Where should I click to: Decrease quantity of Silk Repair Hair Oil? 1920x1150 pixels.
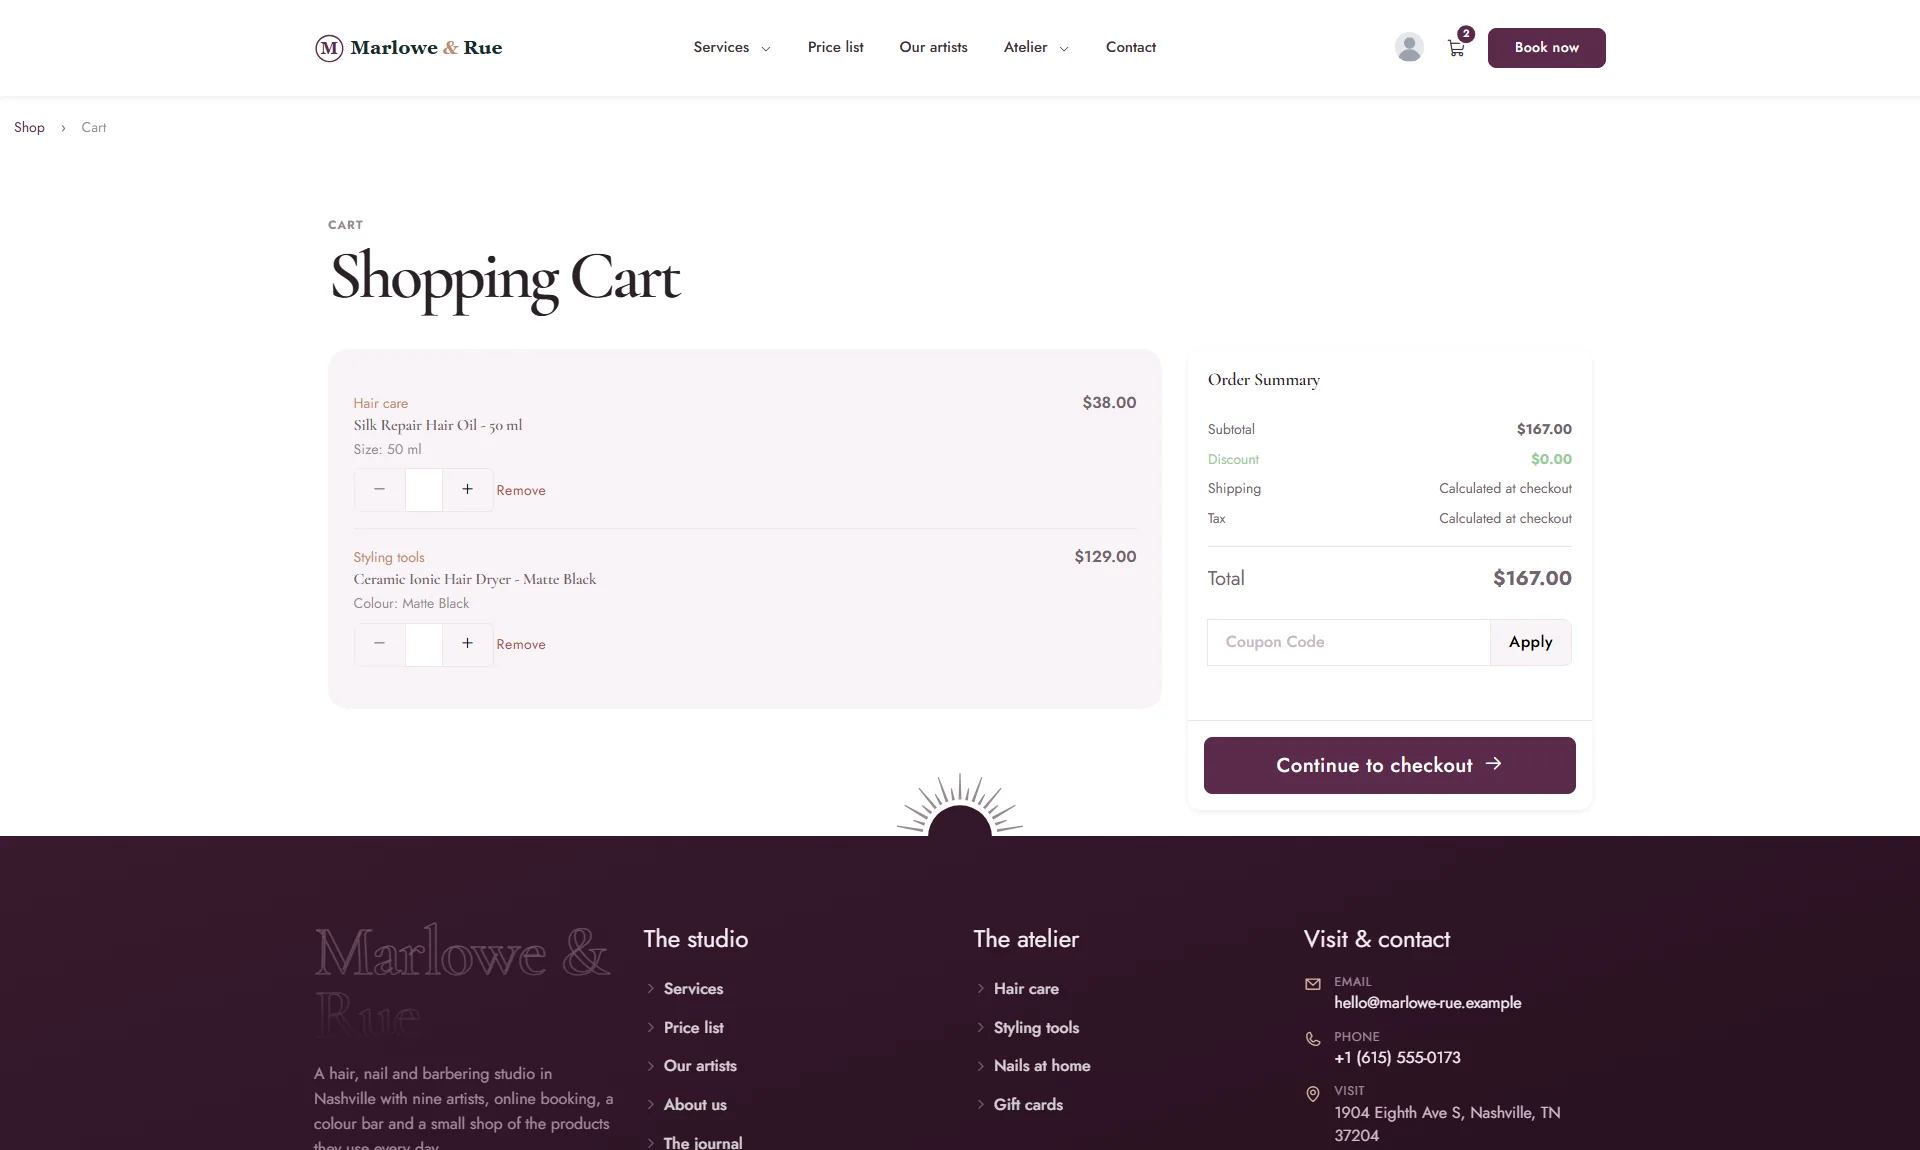379,490
